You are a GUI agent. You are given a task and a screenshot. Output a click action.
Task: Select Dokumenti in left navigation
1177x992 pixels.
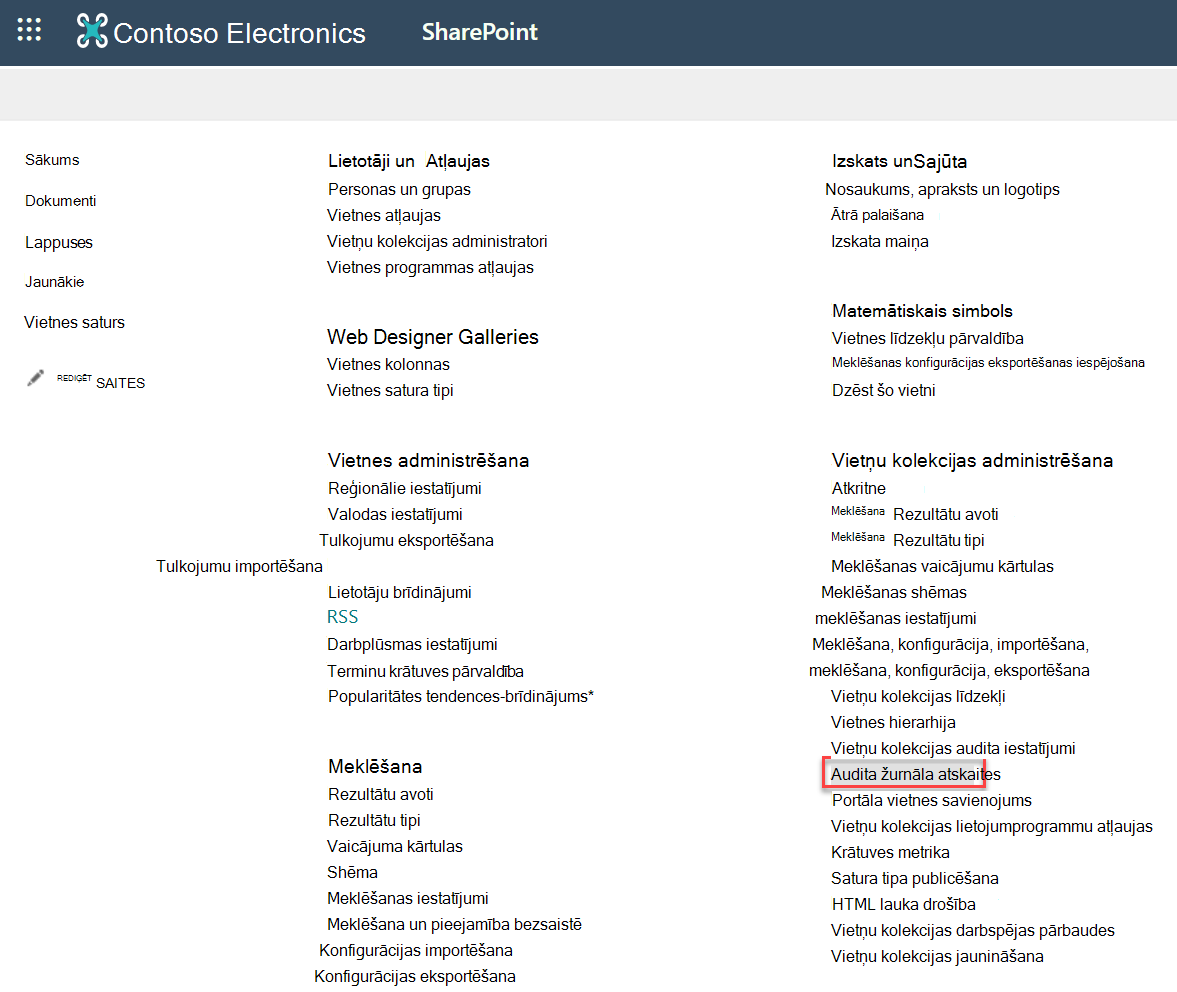60,201
